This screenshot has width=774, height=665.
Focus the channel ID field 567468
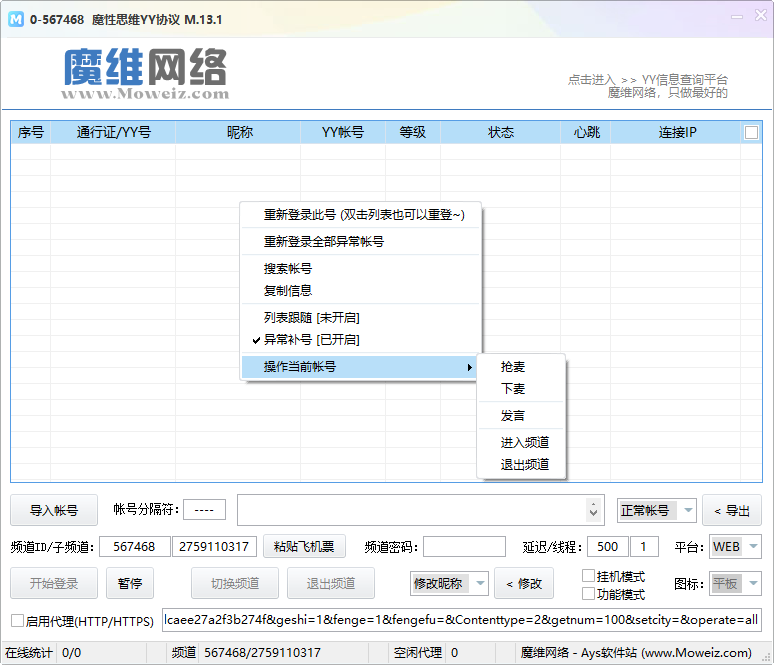click(135, 547)
